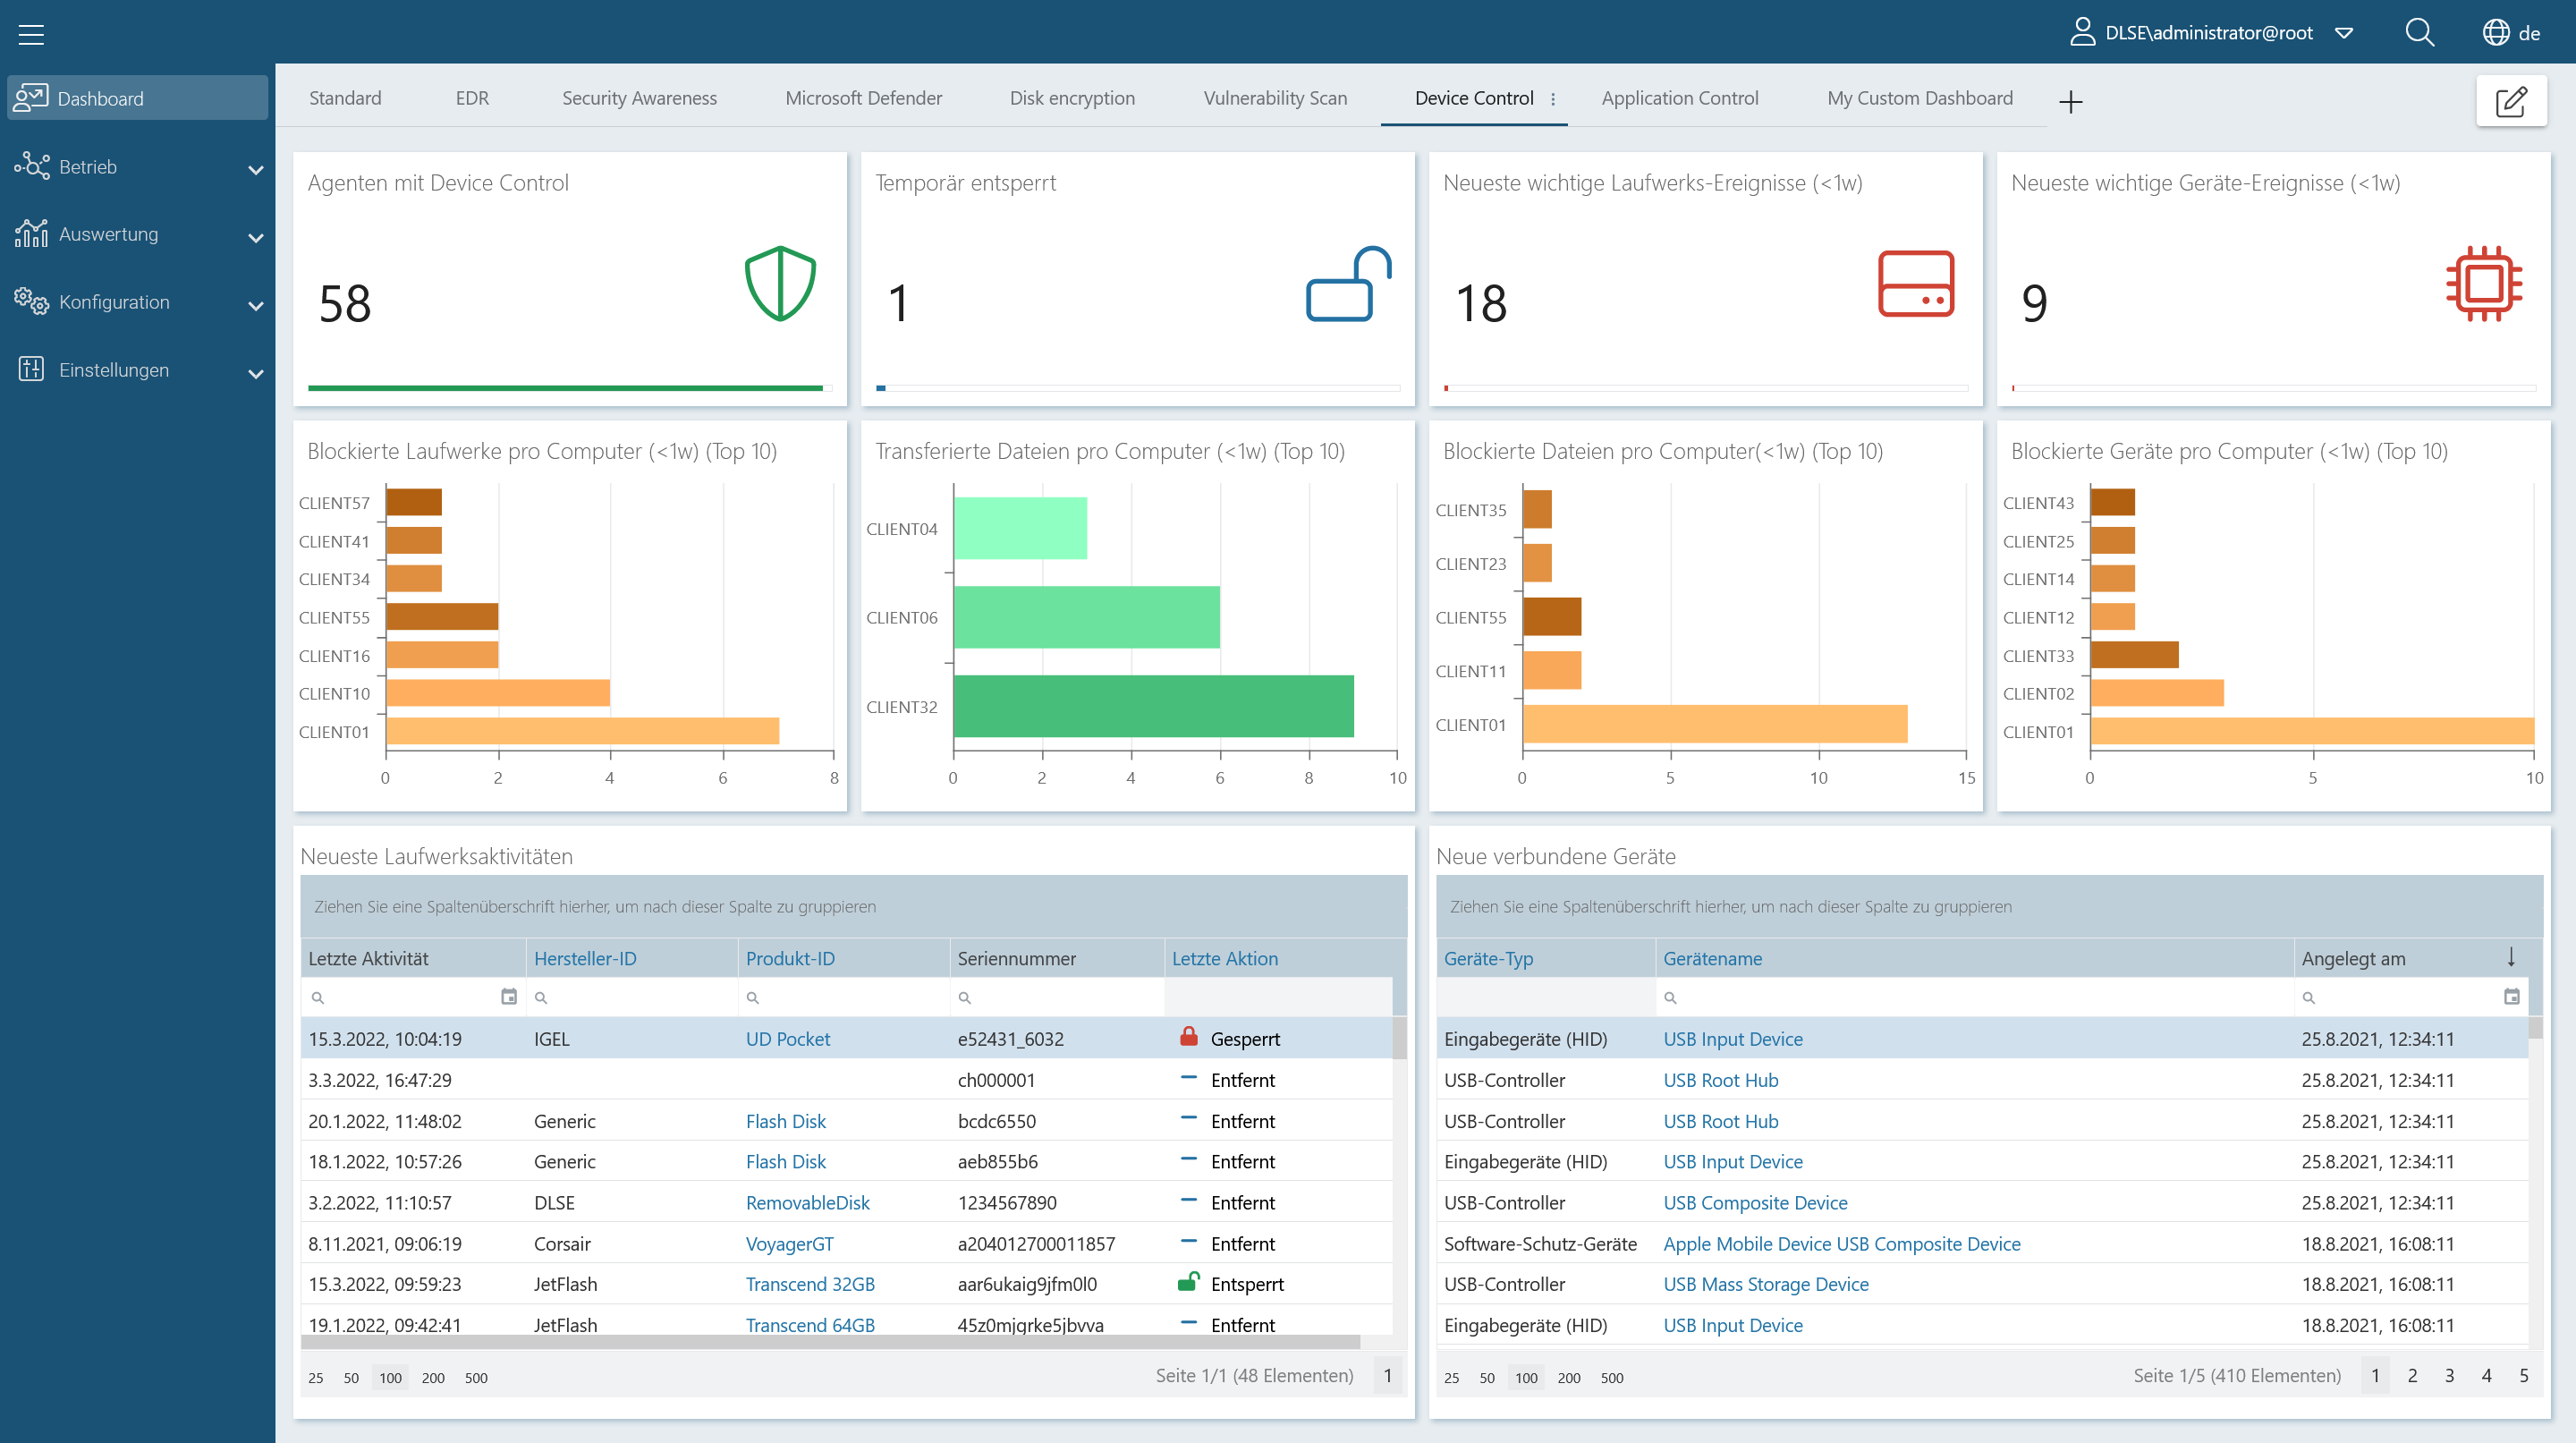Open Device Control tab options menu dots

point(1553,98)
